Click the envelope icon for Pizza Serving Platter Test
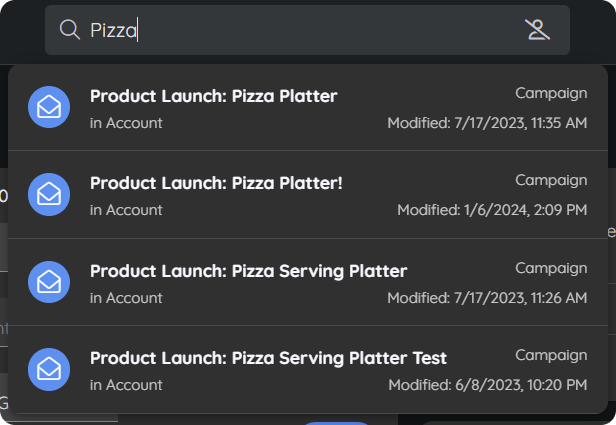This screenshot has width=616, height=425. click(49, 369)
